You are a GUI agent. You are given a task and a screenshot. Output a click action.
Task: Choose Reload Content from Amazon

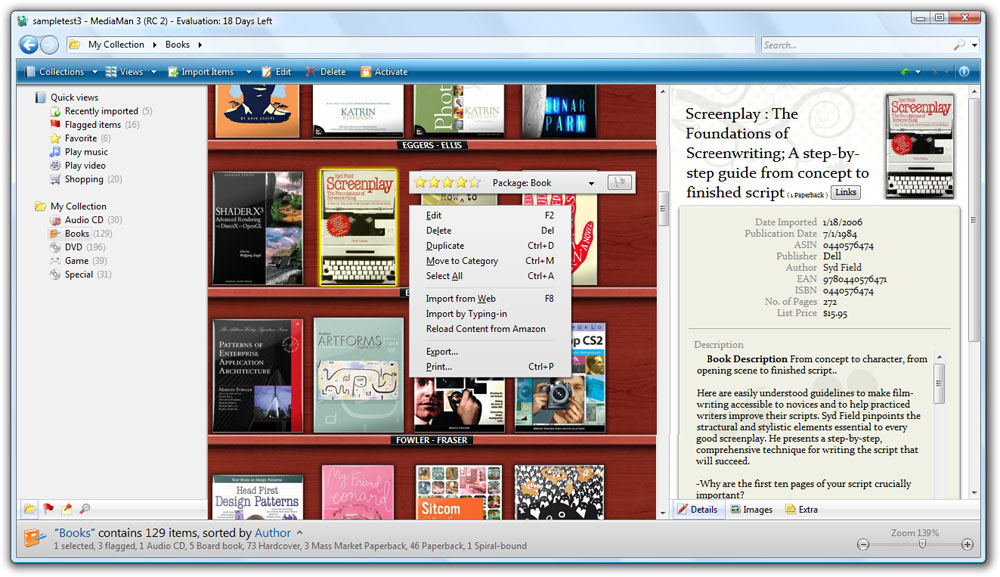coord(490,329)
